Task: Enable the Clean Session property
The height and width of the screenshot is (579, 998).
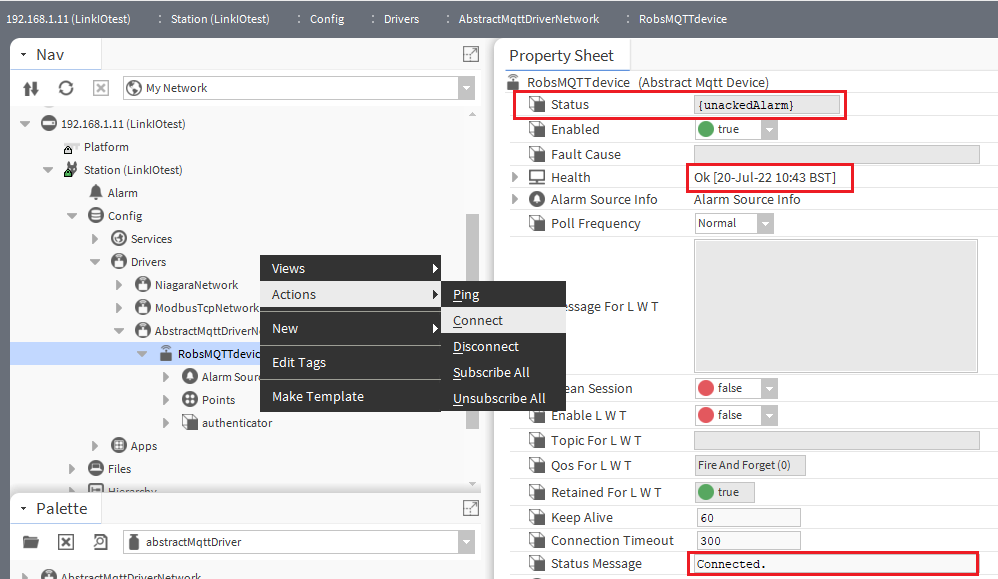Action: [769, 388]
